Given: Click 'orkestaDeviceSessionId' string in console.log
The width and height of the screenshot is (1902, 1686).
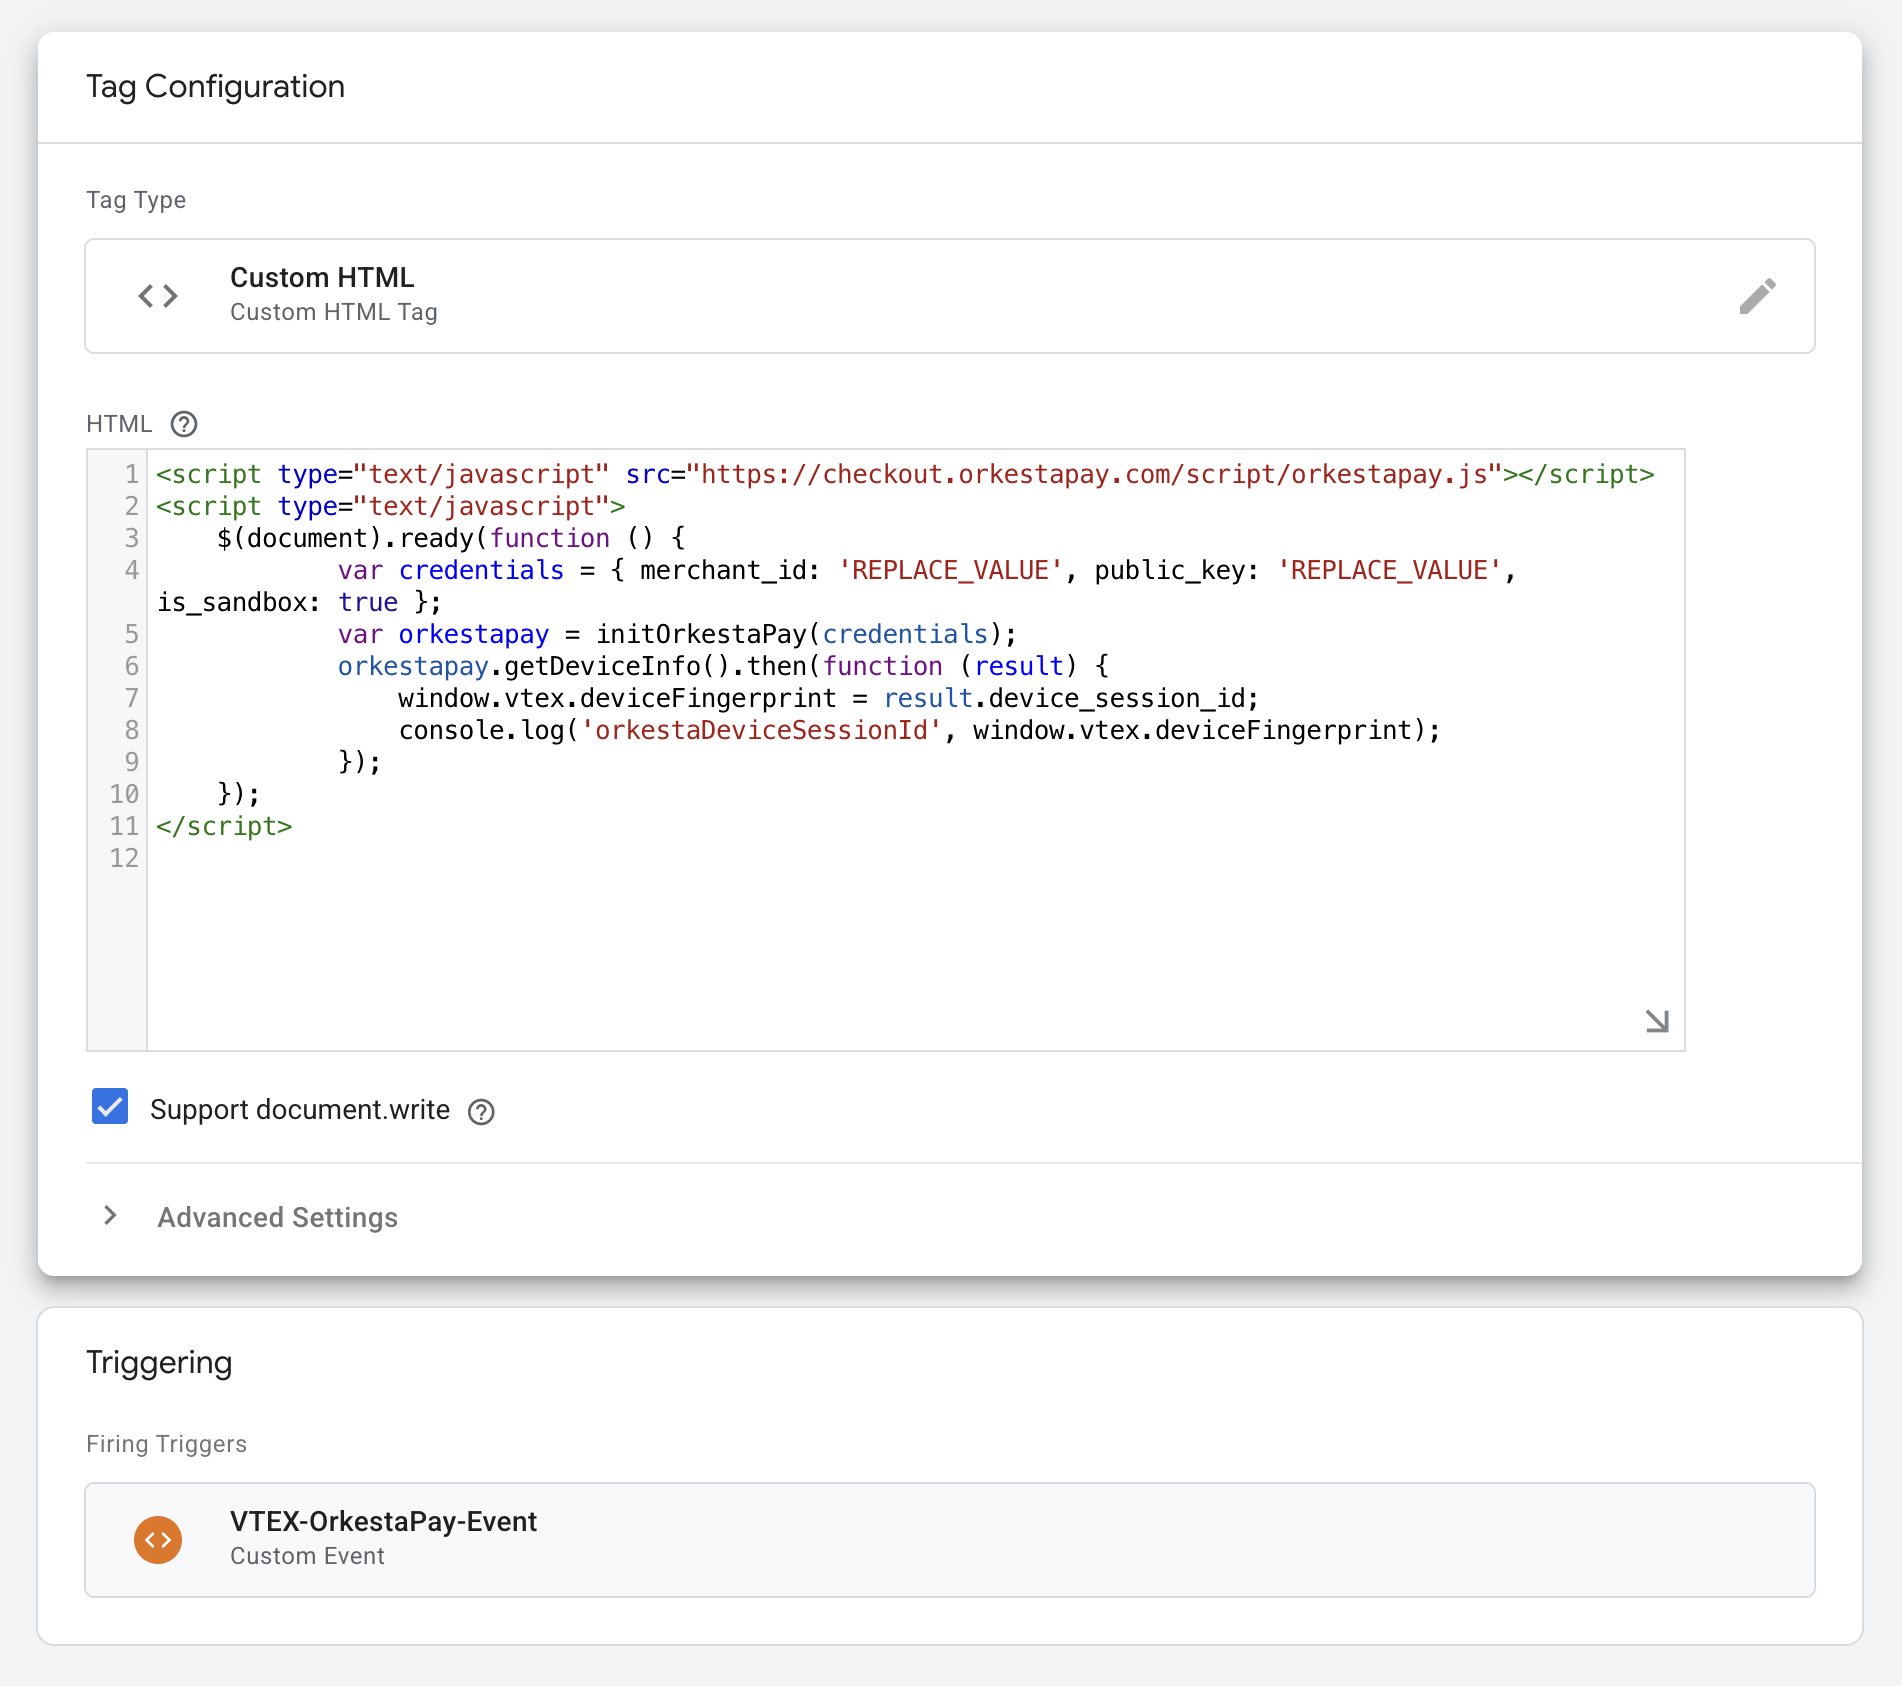Looking at the screenshot, I should 761,730.
